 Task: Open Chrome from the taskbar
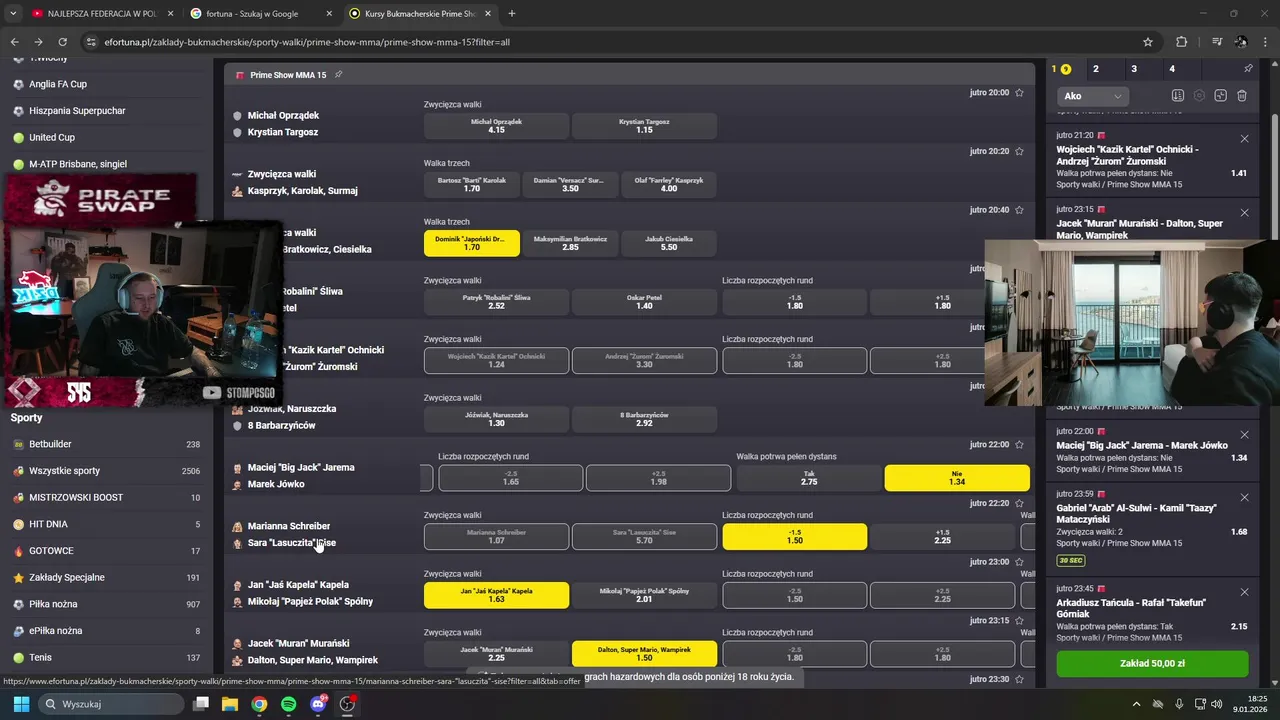[259, 704]
